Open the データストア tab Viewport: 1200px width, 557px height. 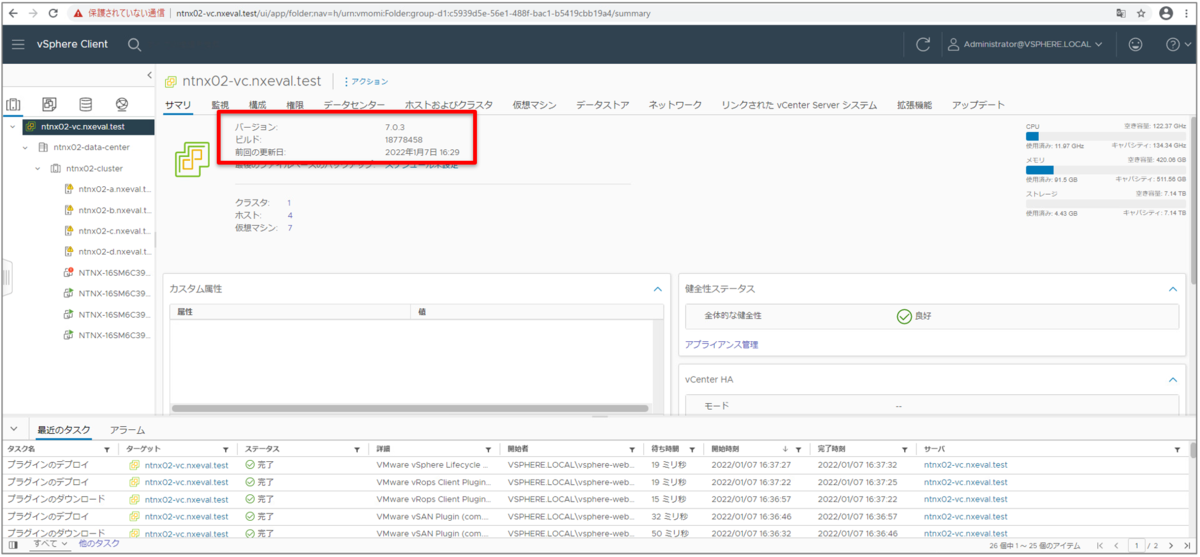click(603, 105)
